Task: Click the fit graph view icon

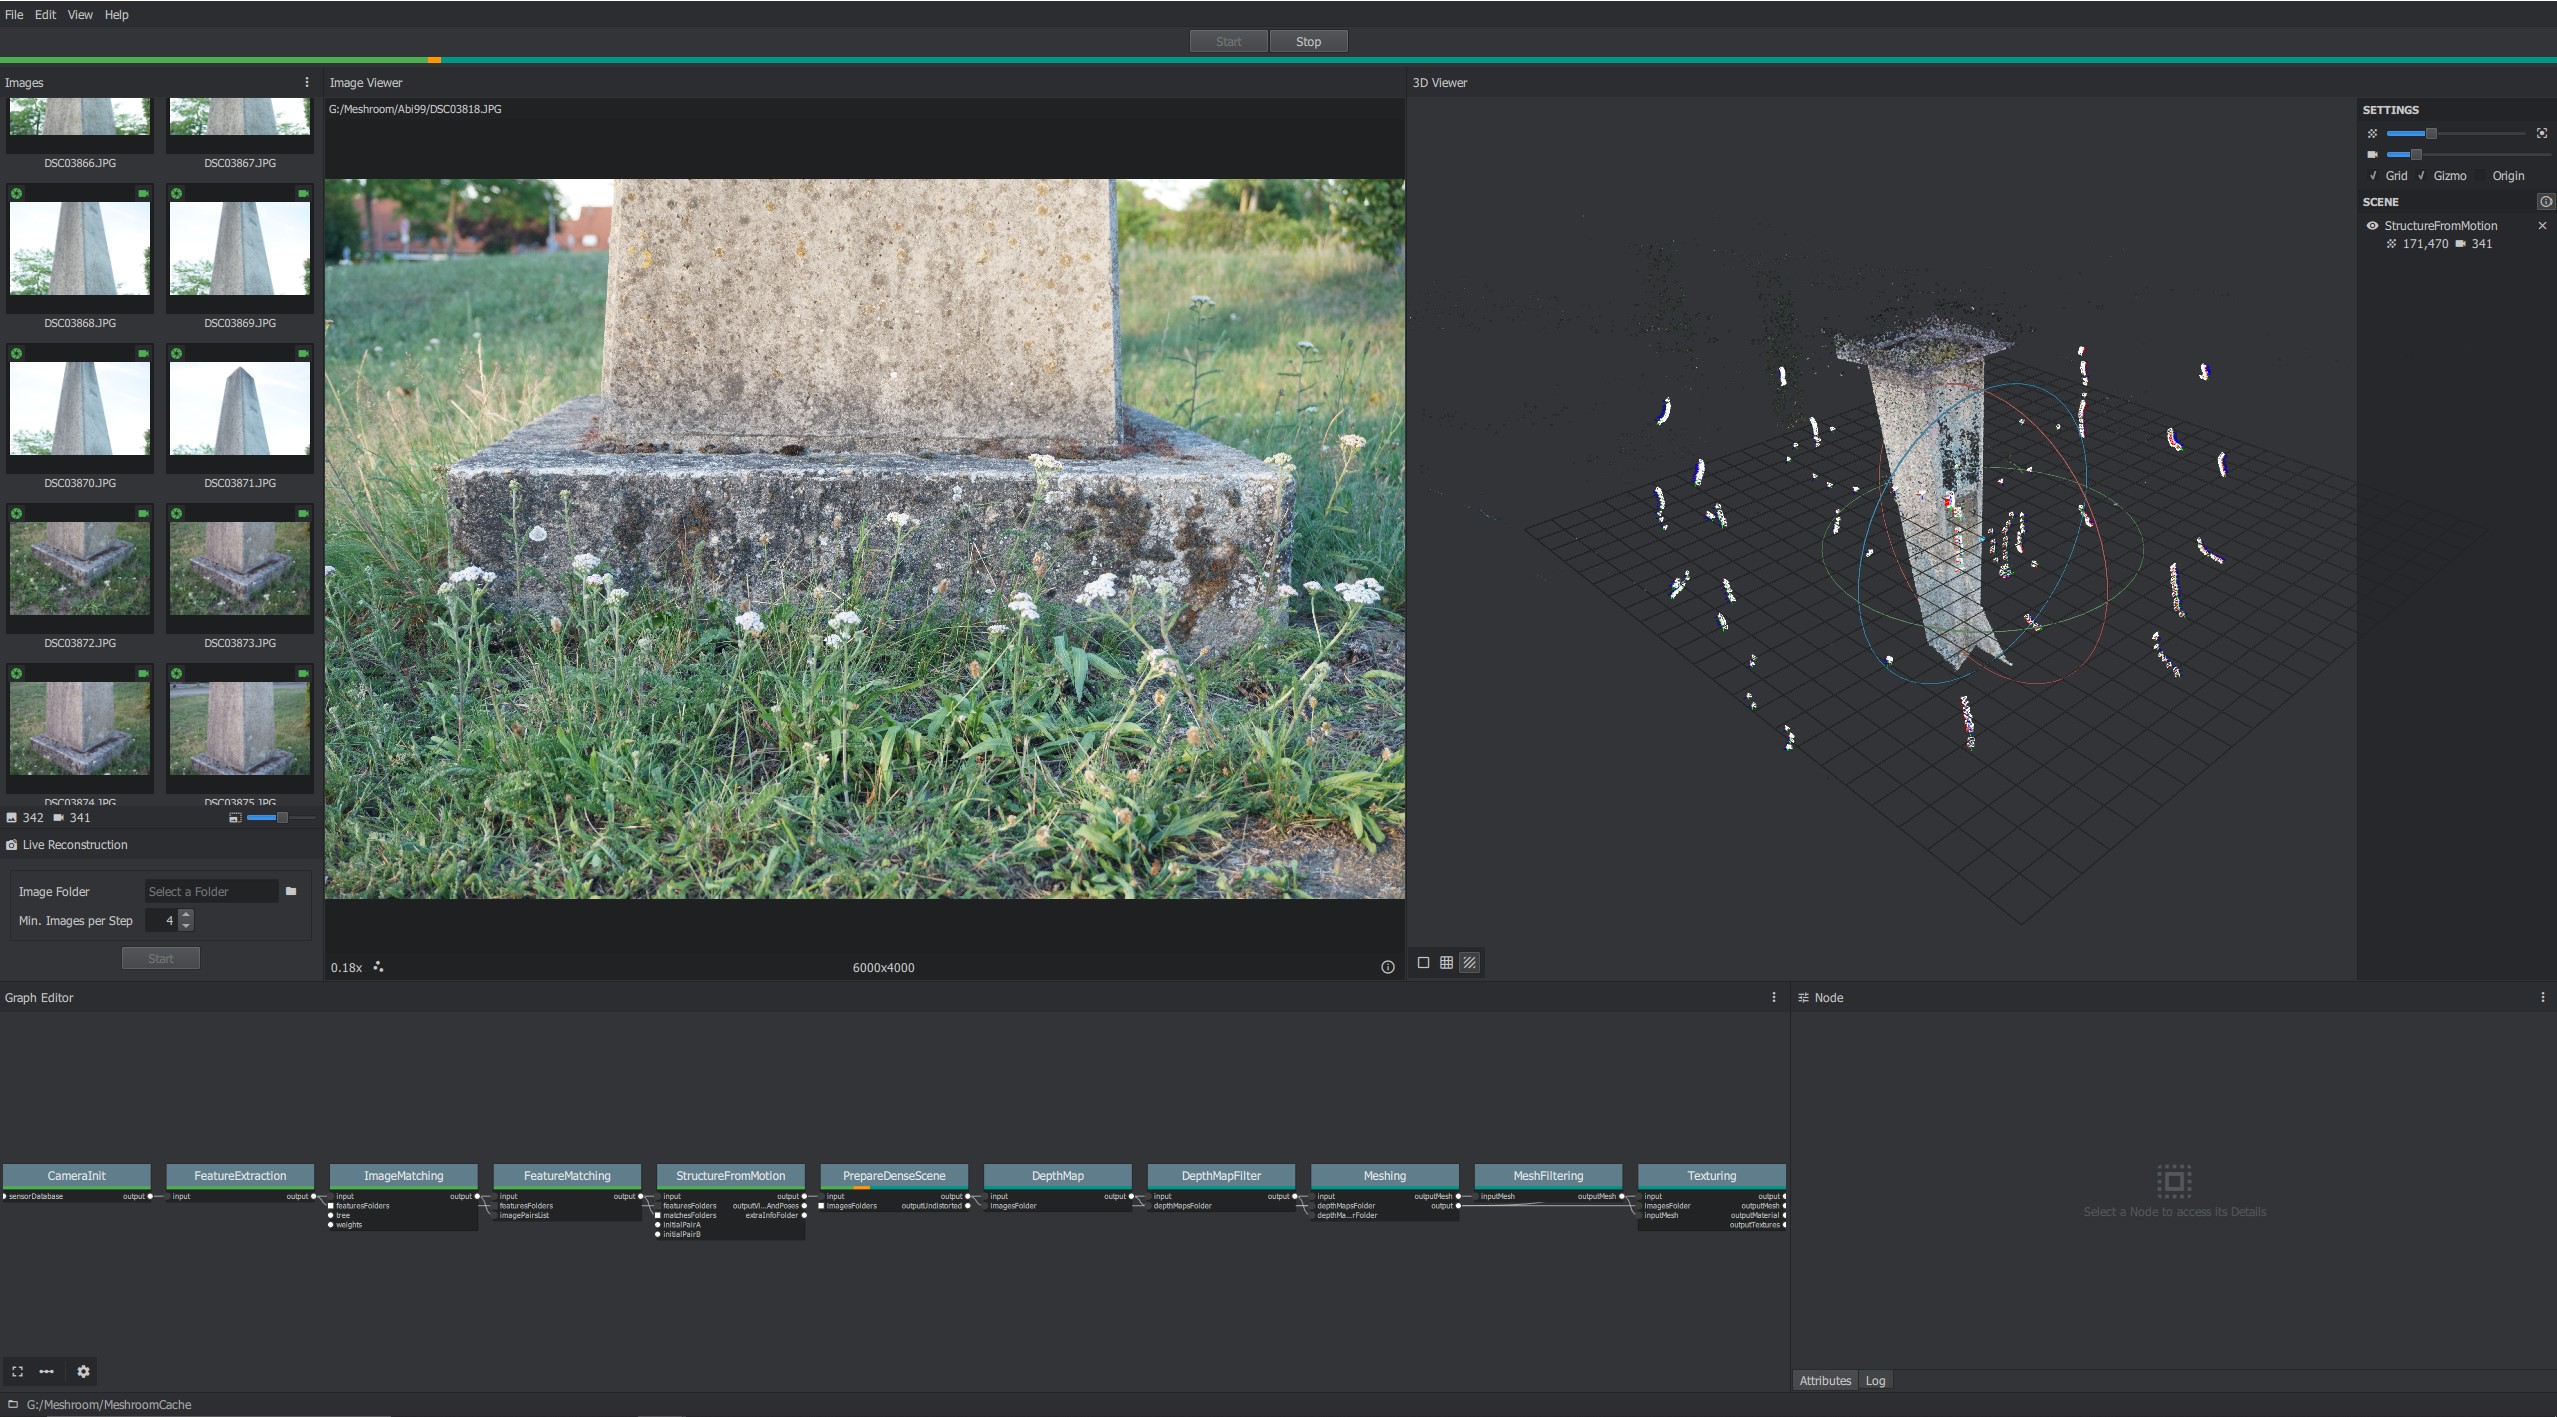Action: [17, 1371]
